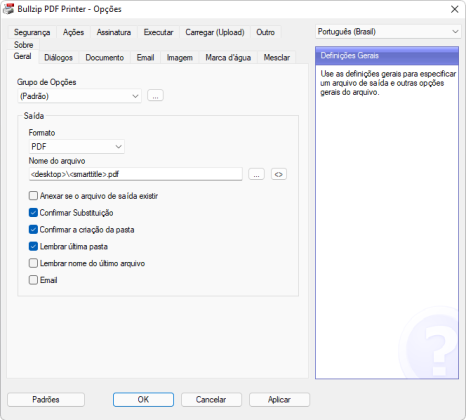Confirm settings with OK button
The height and width of the screenshot is (420, 466).
point(143,399)
